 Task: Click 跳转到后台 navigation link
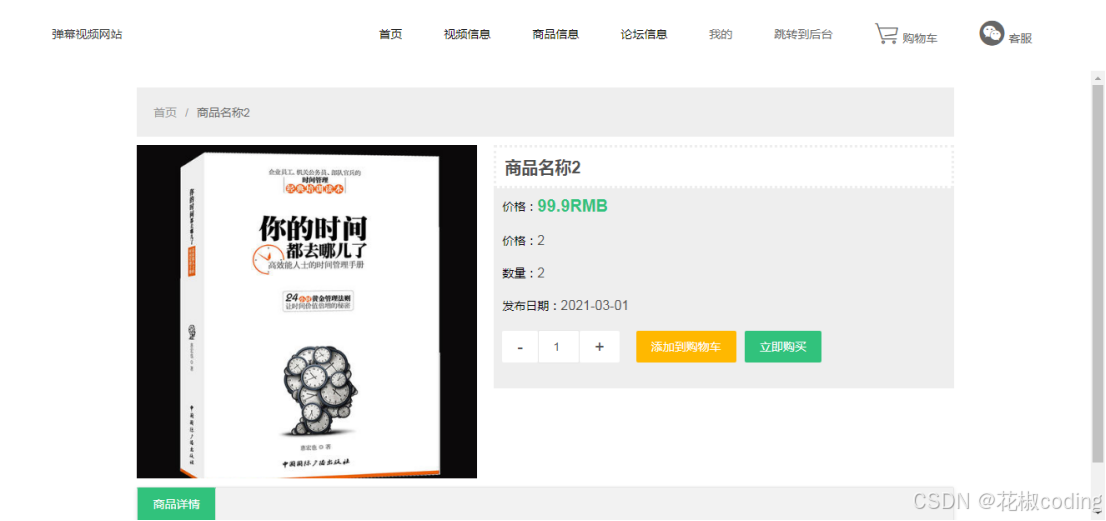tap(803, 34)
